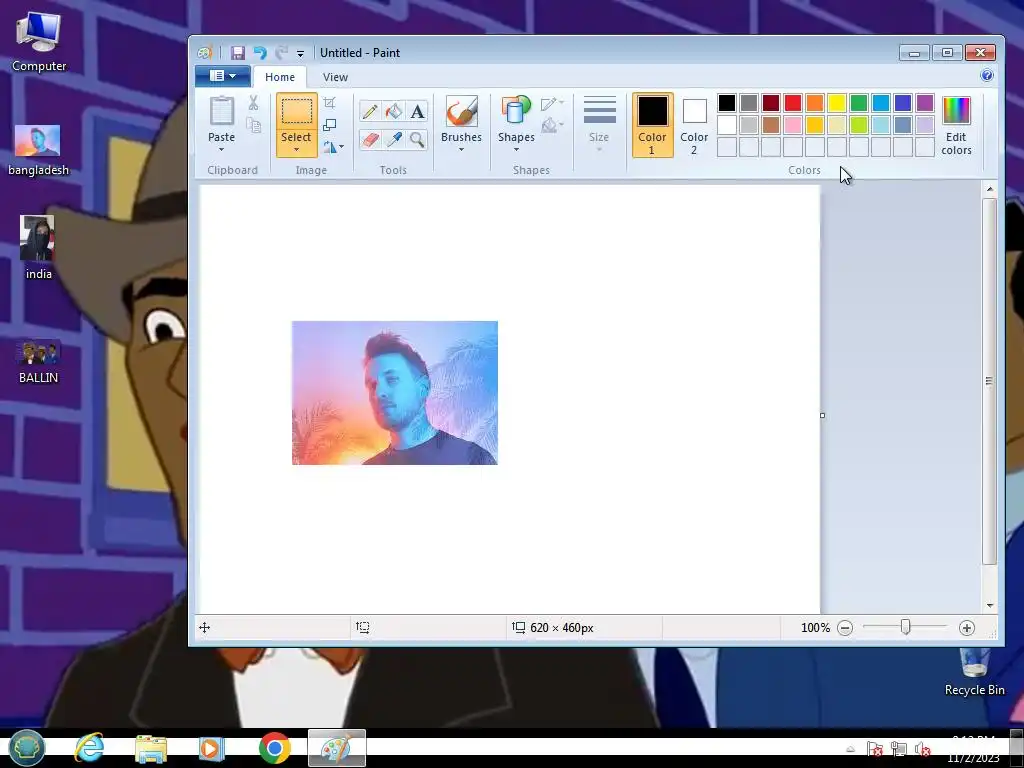Pick the orange color swatch

point(814,103)
